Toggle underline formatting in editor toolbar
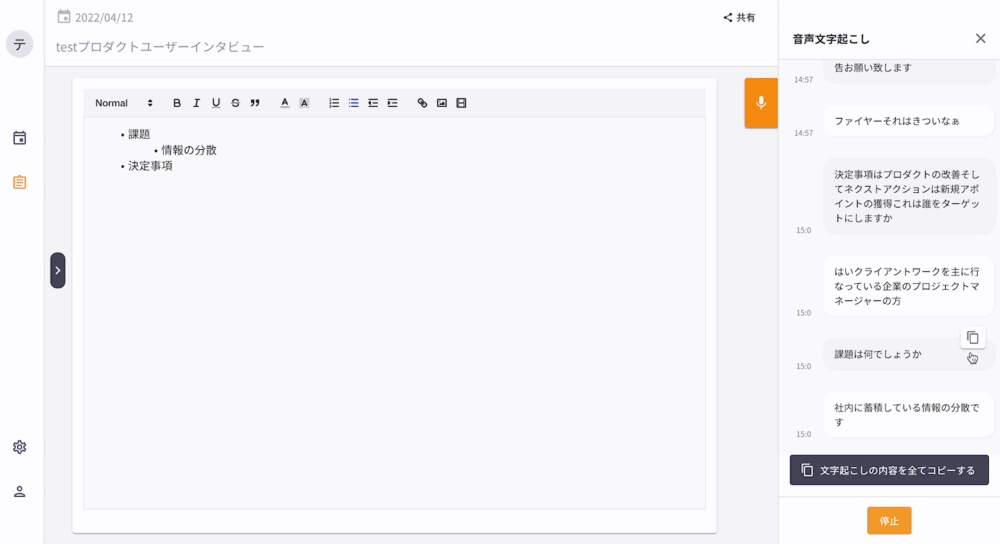This screenshot has width=1000, height=544. click(x=216, y=103)
